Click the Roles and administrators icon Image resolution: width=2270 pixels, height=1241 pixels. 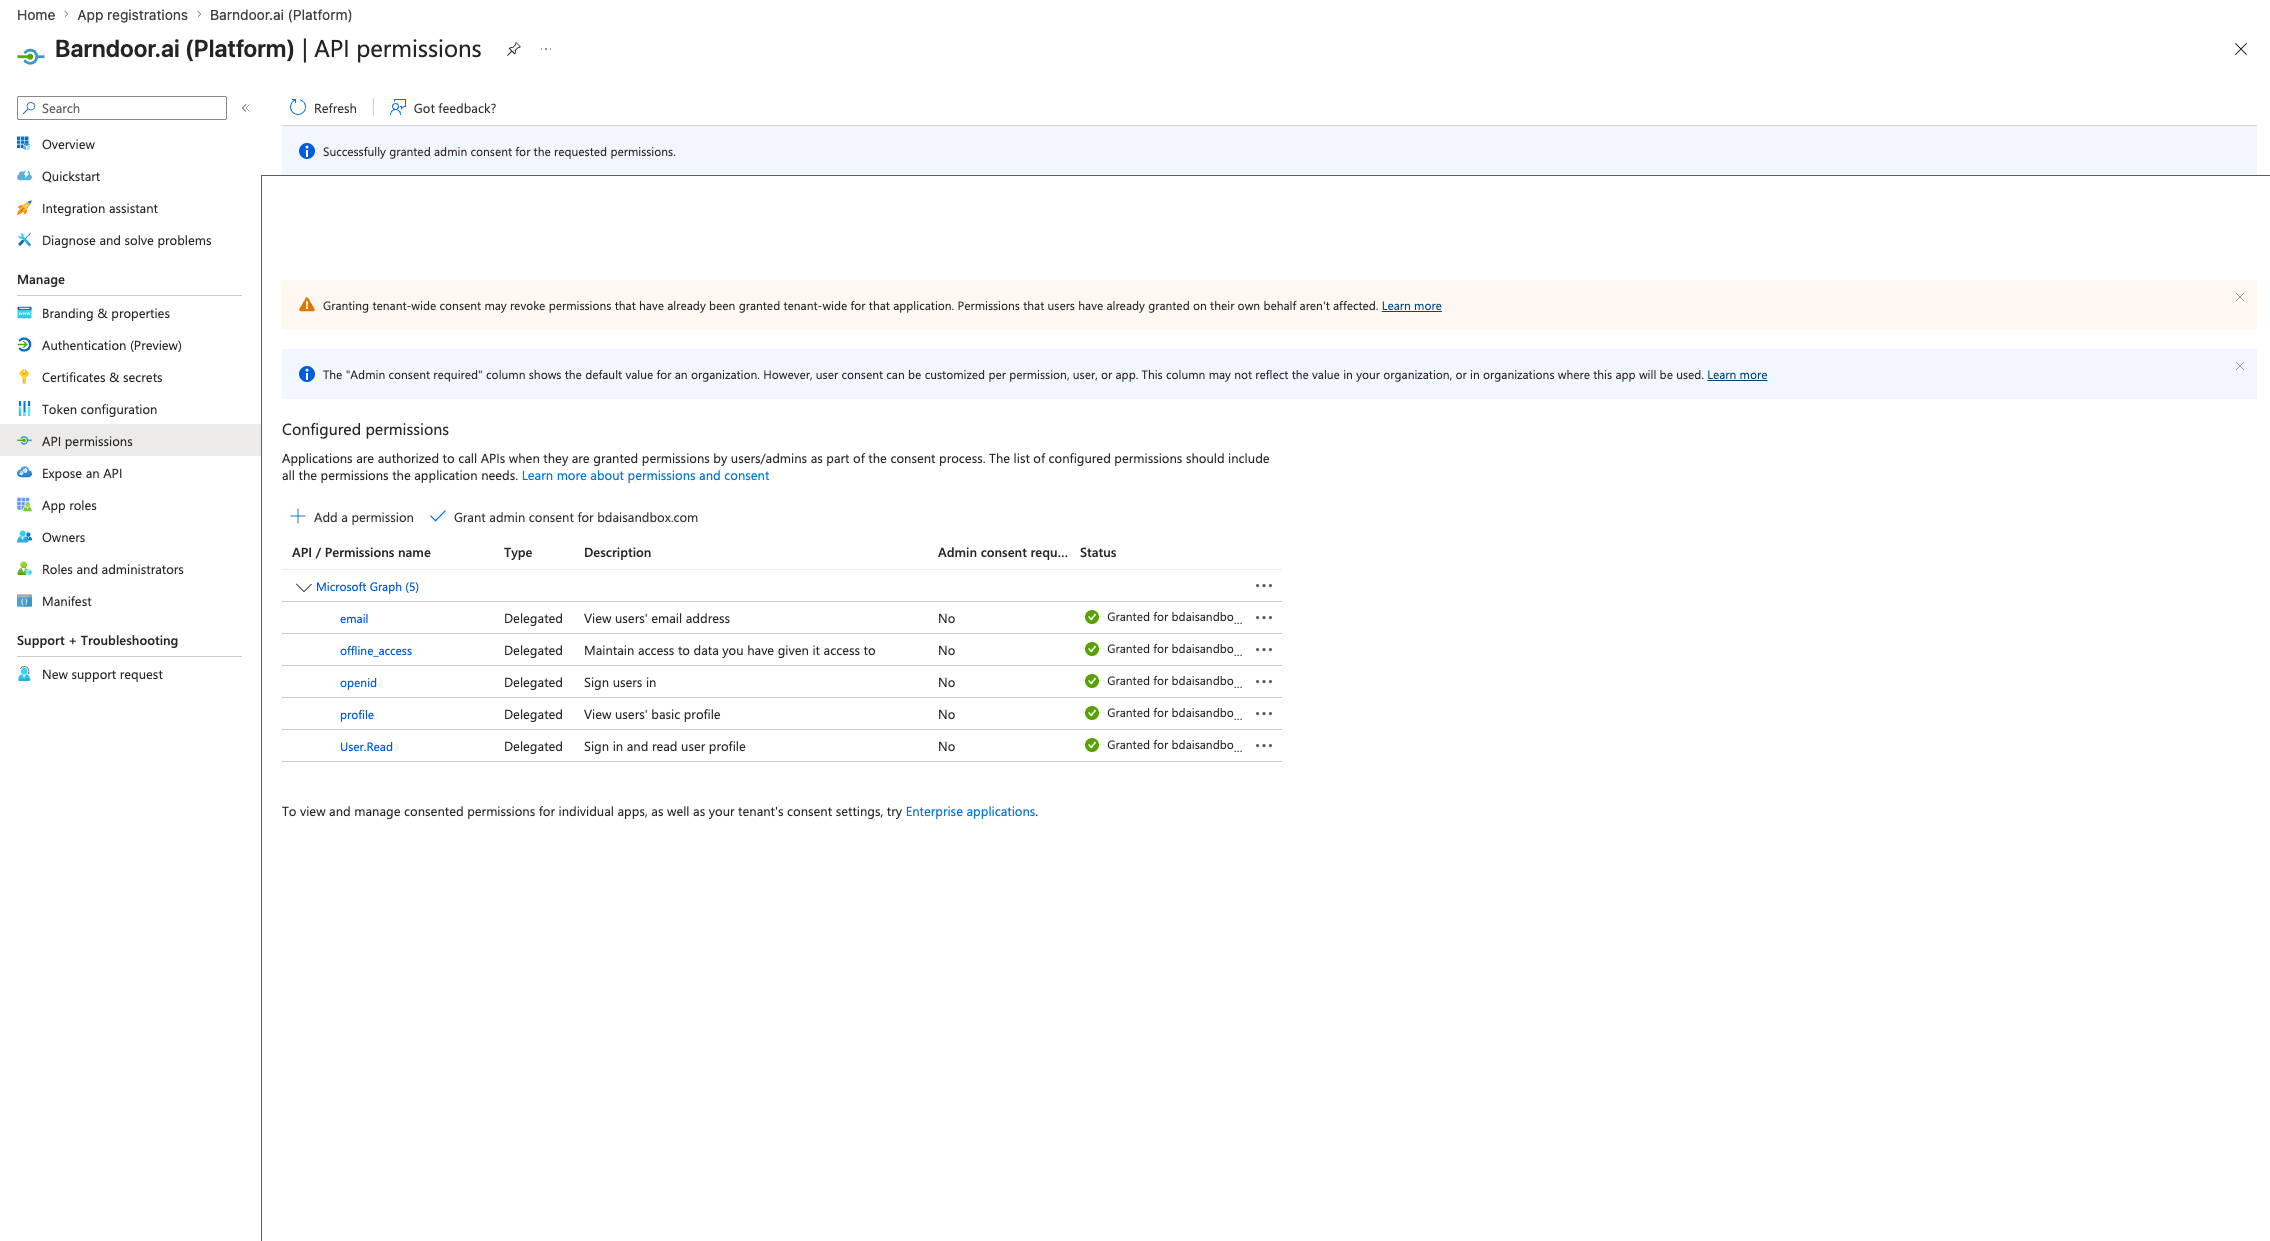point(24,569)
